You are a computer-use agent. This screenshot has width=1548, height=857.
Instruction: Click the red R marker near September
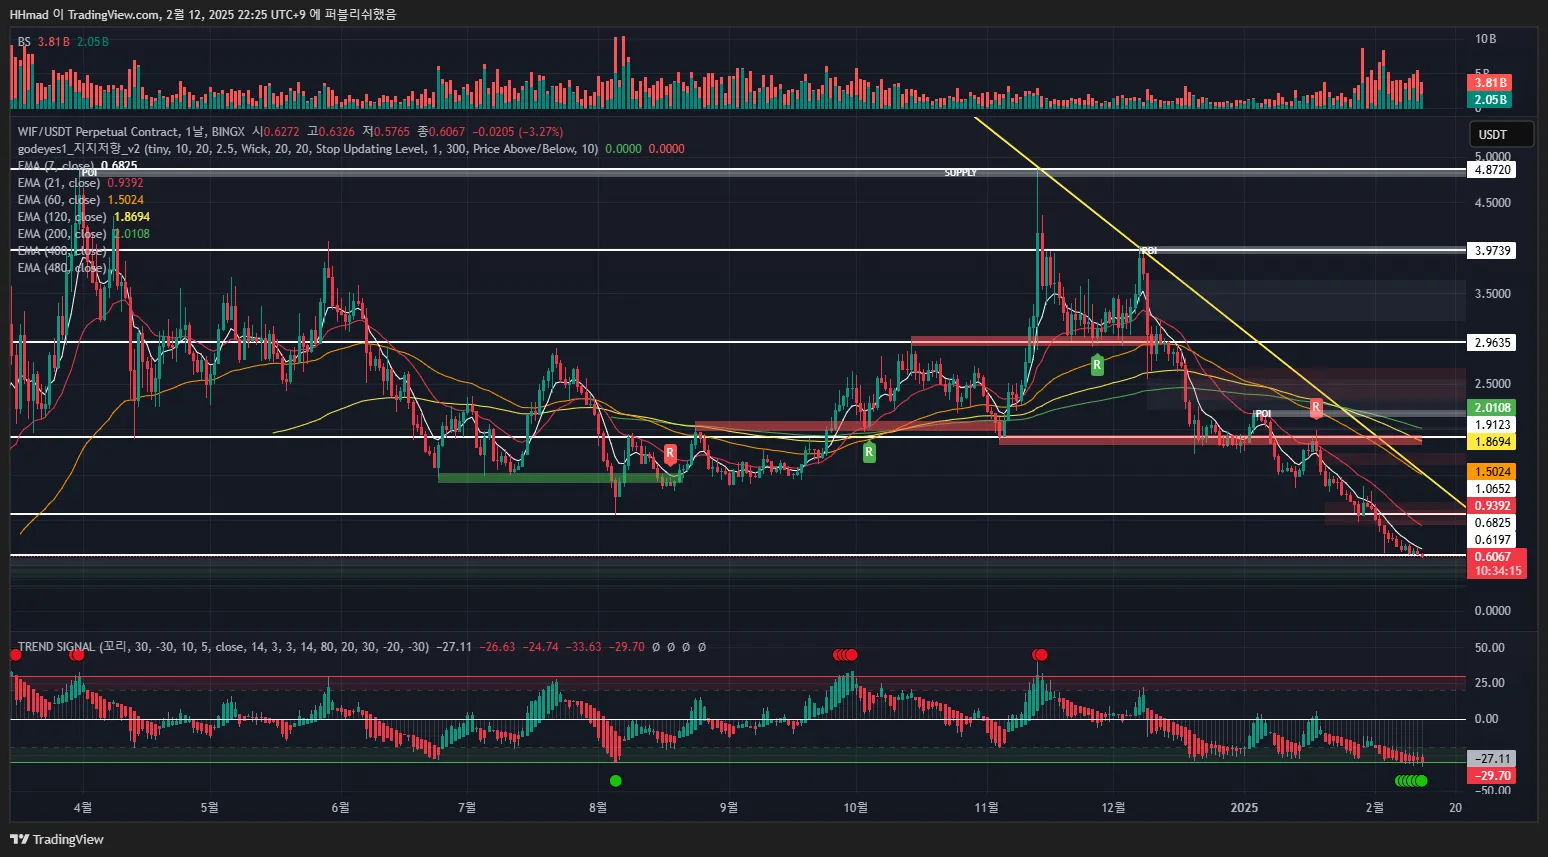(670, 453)
